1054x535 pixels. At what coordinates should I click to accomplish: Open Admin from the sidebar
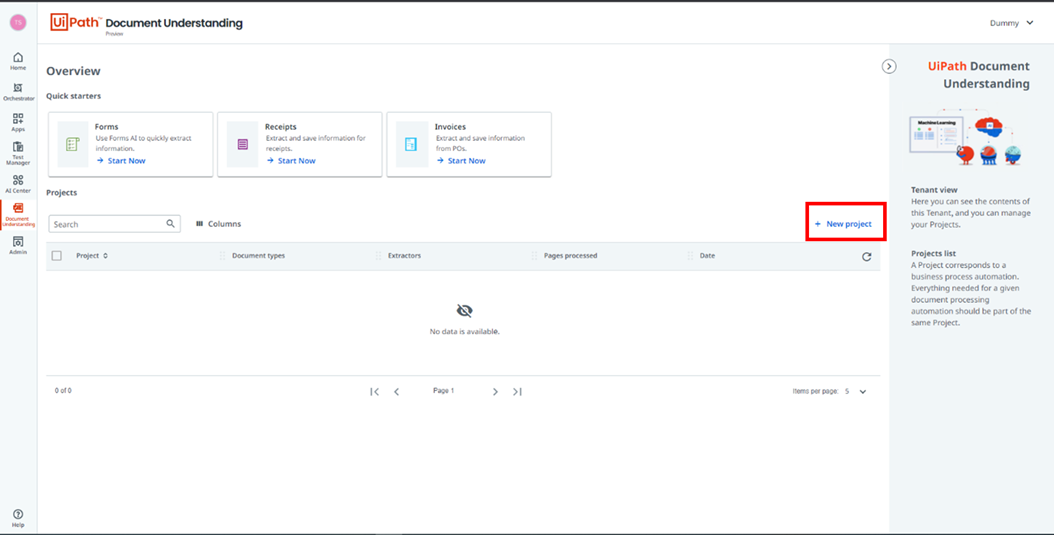point(18,246)
